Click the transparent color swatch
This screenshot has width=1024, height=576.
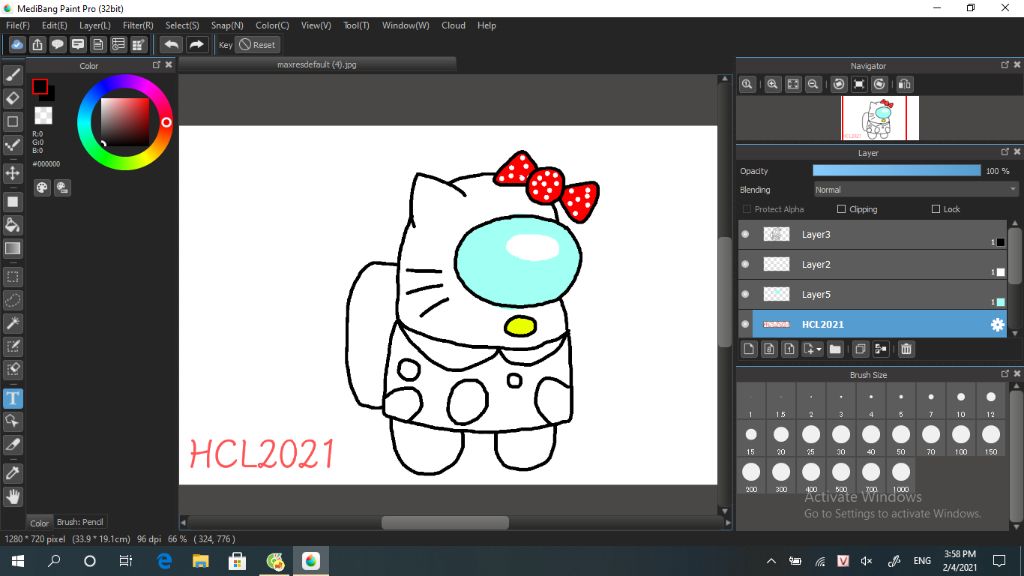click(43, 116)
